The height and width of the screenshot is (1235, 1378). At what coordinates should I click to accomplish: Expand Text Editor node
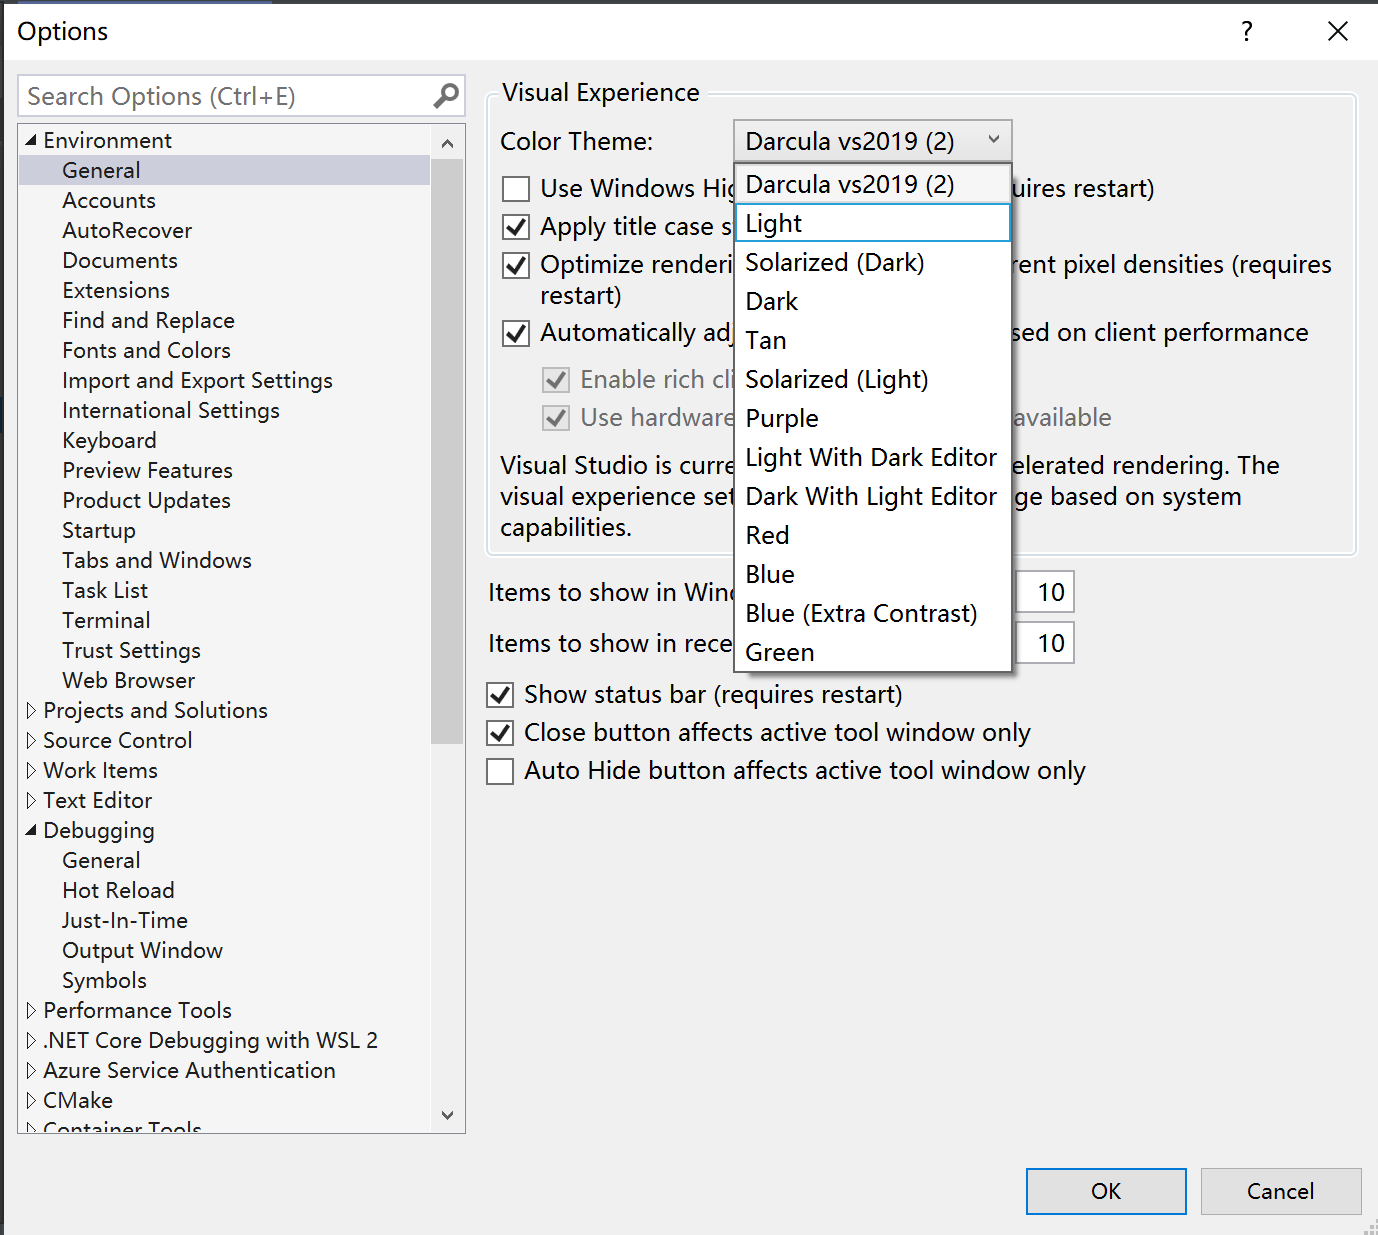[x=31, y=800]
